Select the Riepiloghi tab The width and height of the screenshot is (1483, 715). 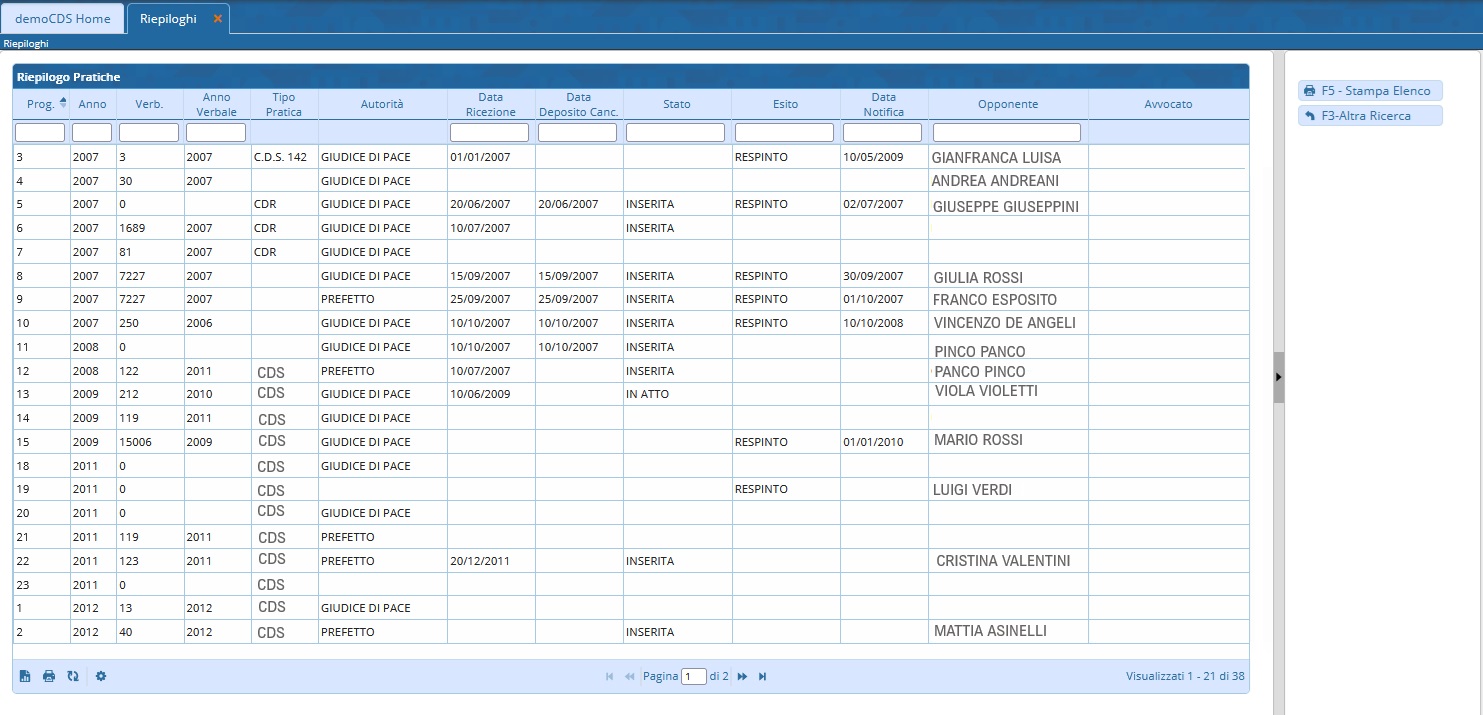tap(168, 18)
